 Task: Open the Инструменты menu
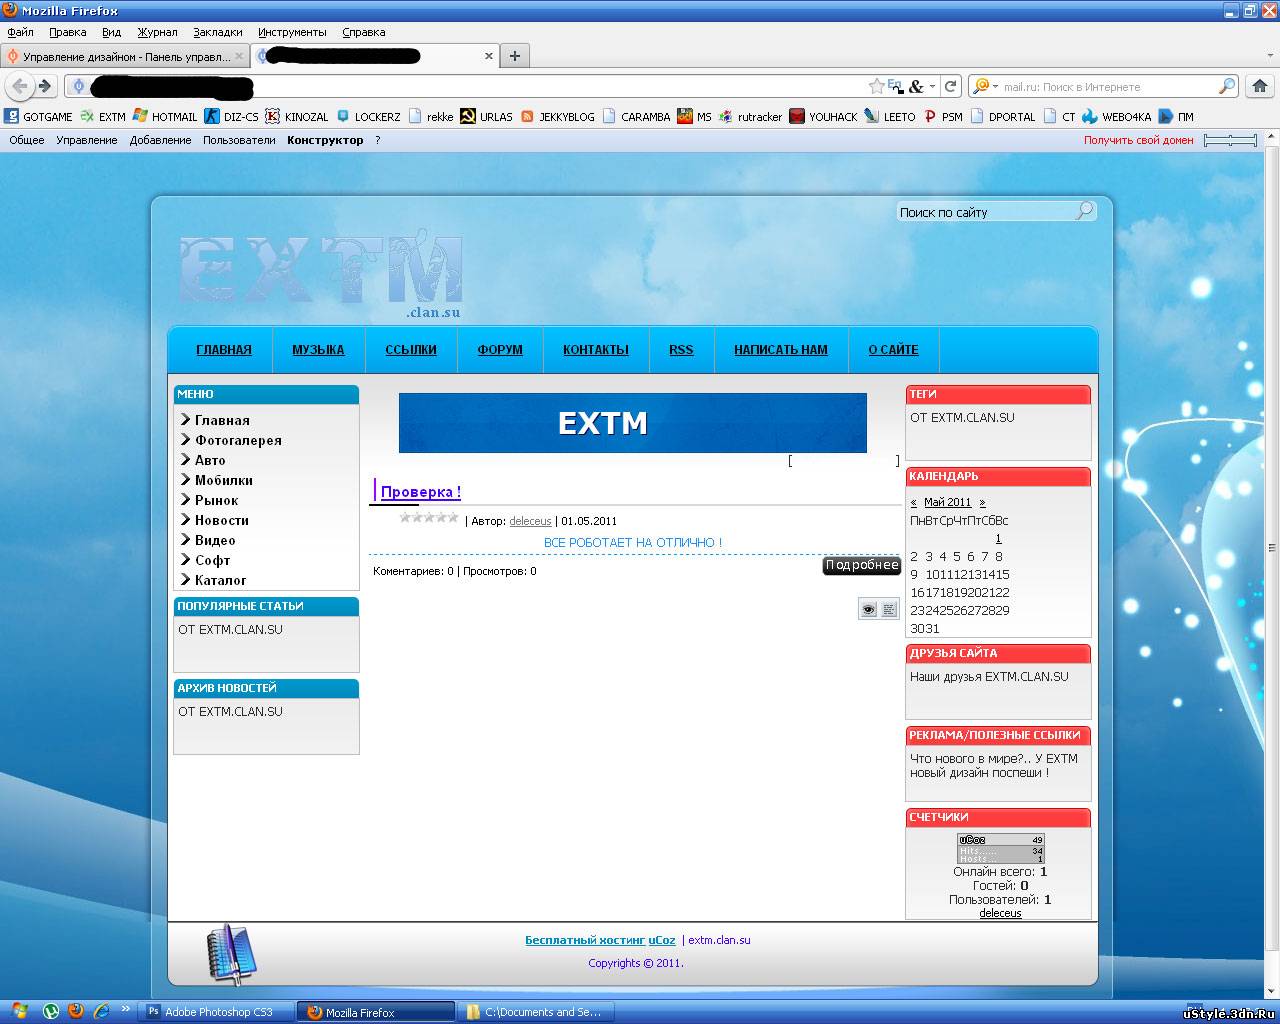(292, 32)
